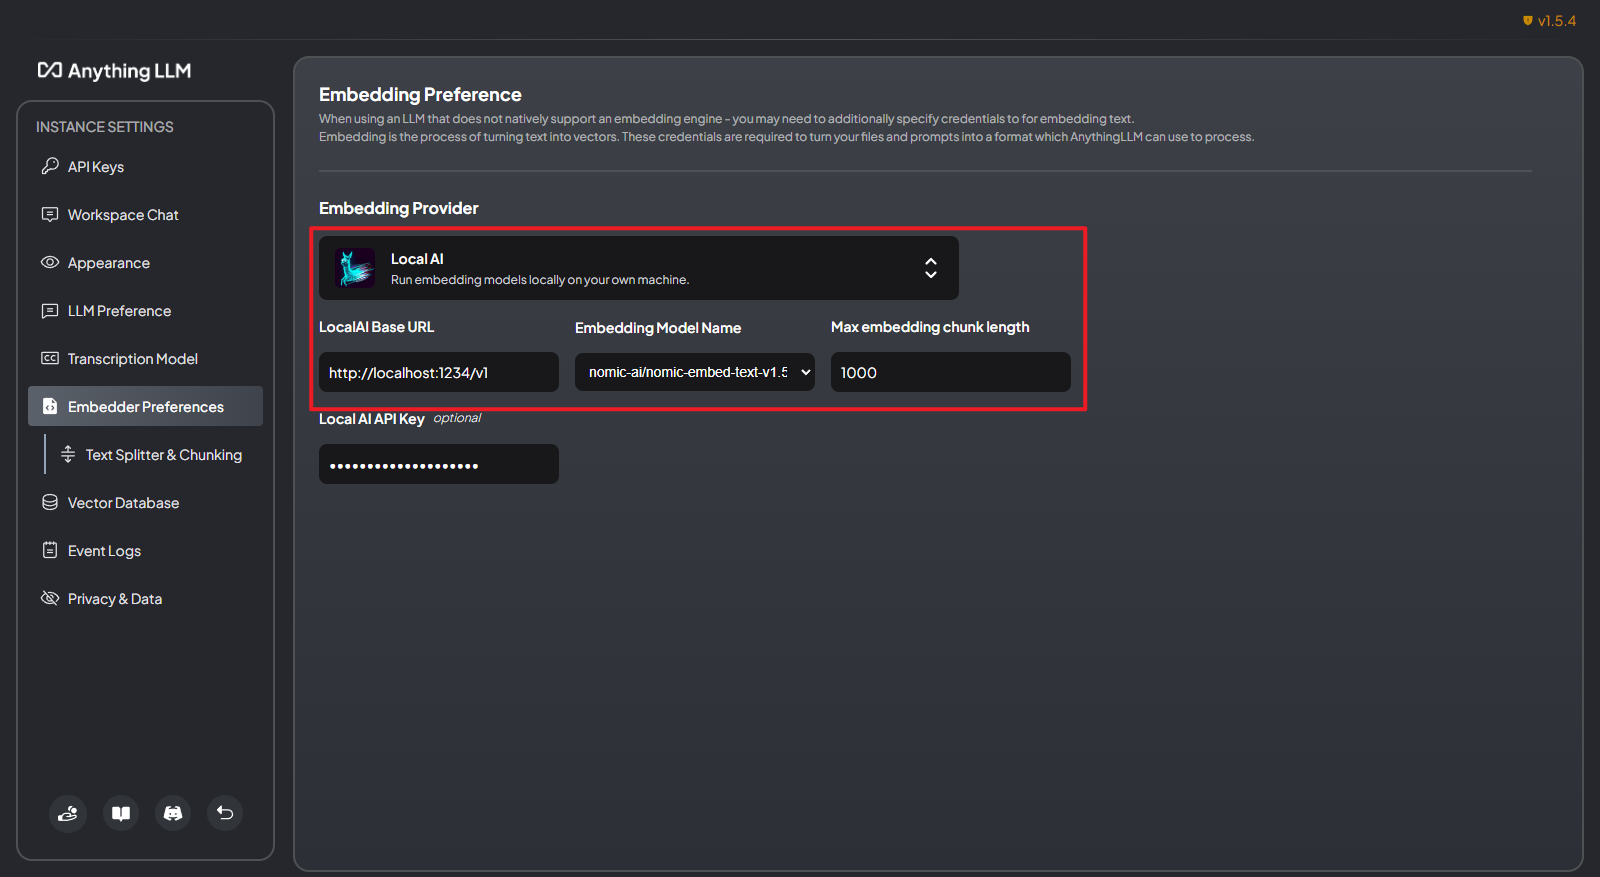
Task: Click the chat bubble icon beside Workspace Chat
Action: coord(50,214)
